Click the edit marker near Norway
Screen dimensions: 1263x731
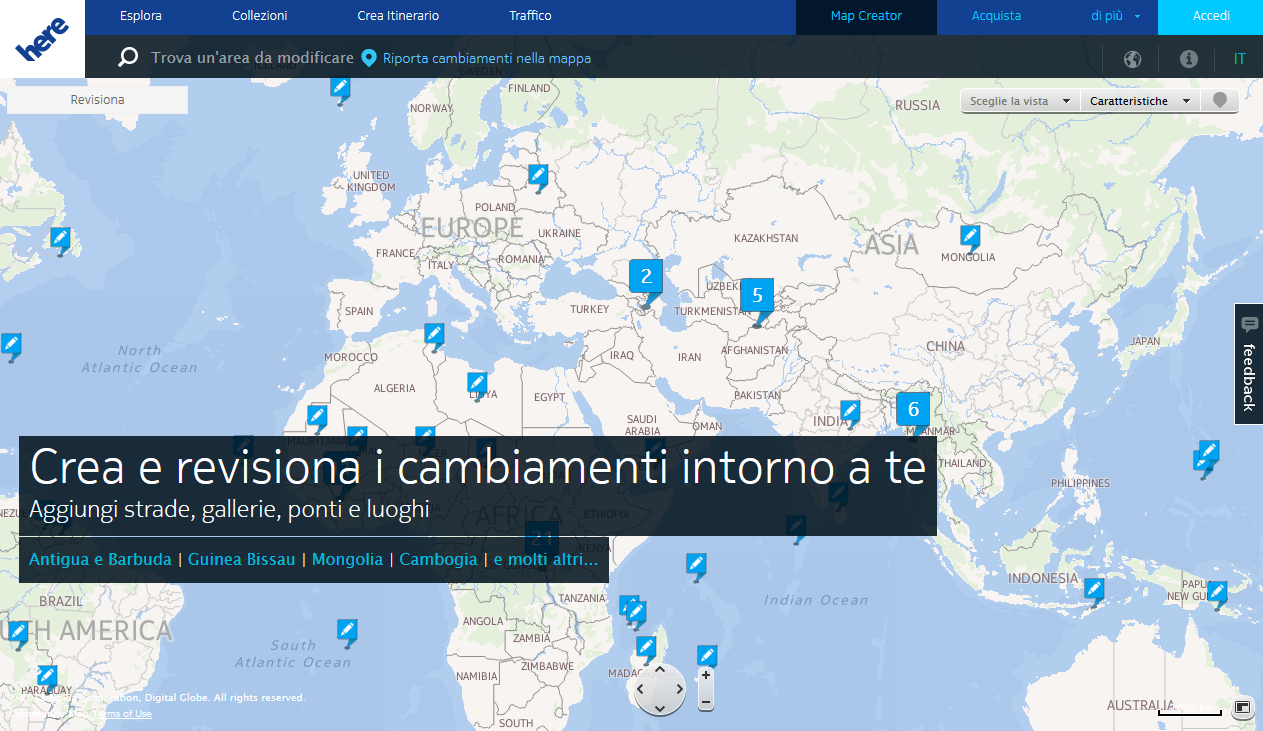(x=341, y=89)
